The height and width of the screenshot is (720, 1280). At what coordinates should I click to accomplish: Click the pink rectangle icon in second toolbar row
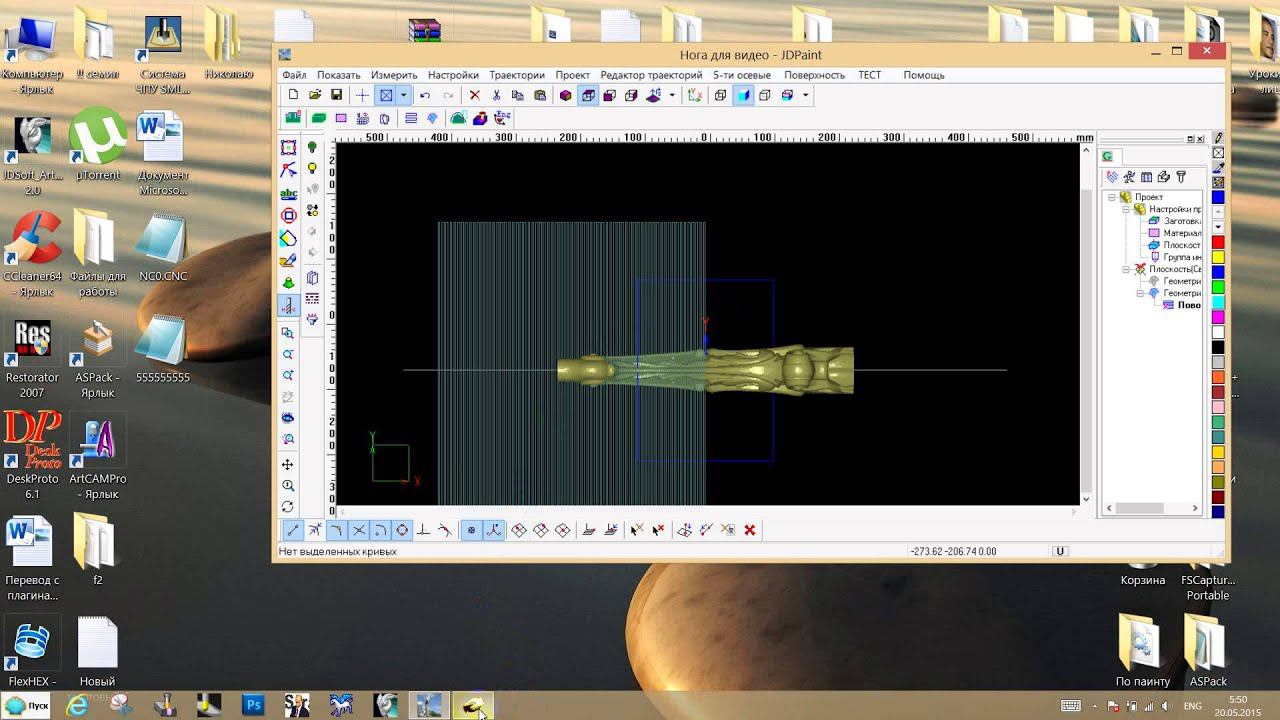click(341, 118)
